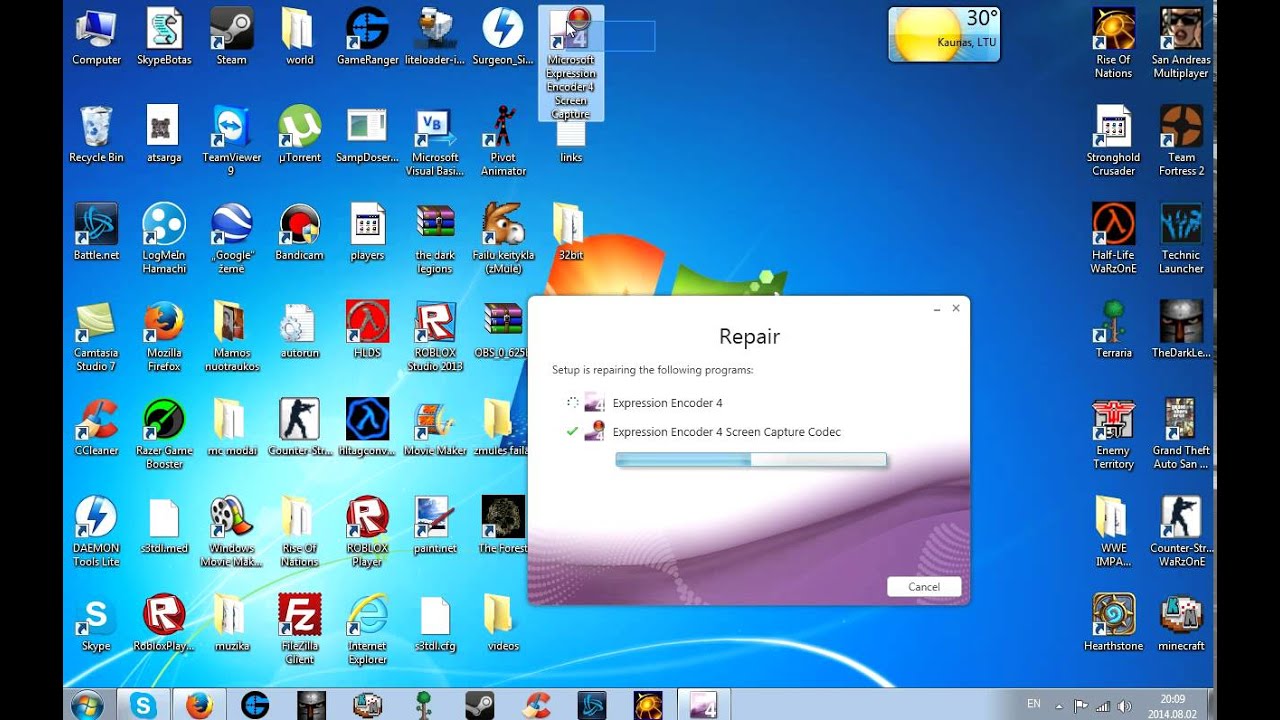This screenshot has width=1280, height=720.
Task: Open Grand Theft Auto San Andreas shortcut
Action: click(x=1181, y=434)
